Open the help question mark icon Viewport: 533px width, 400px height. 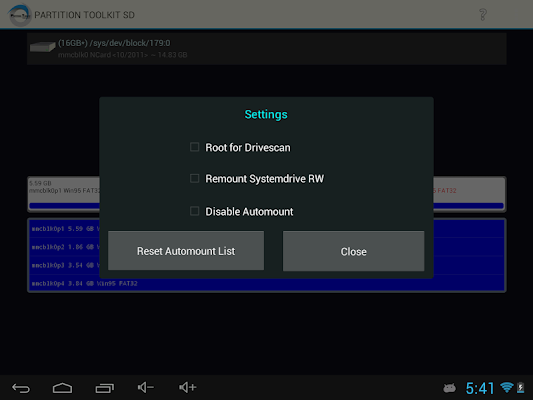pos(482,15)
